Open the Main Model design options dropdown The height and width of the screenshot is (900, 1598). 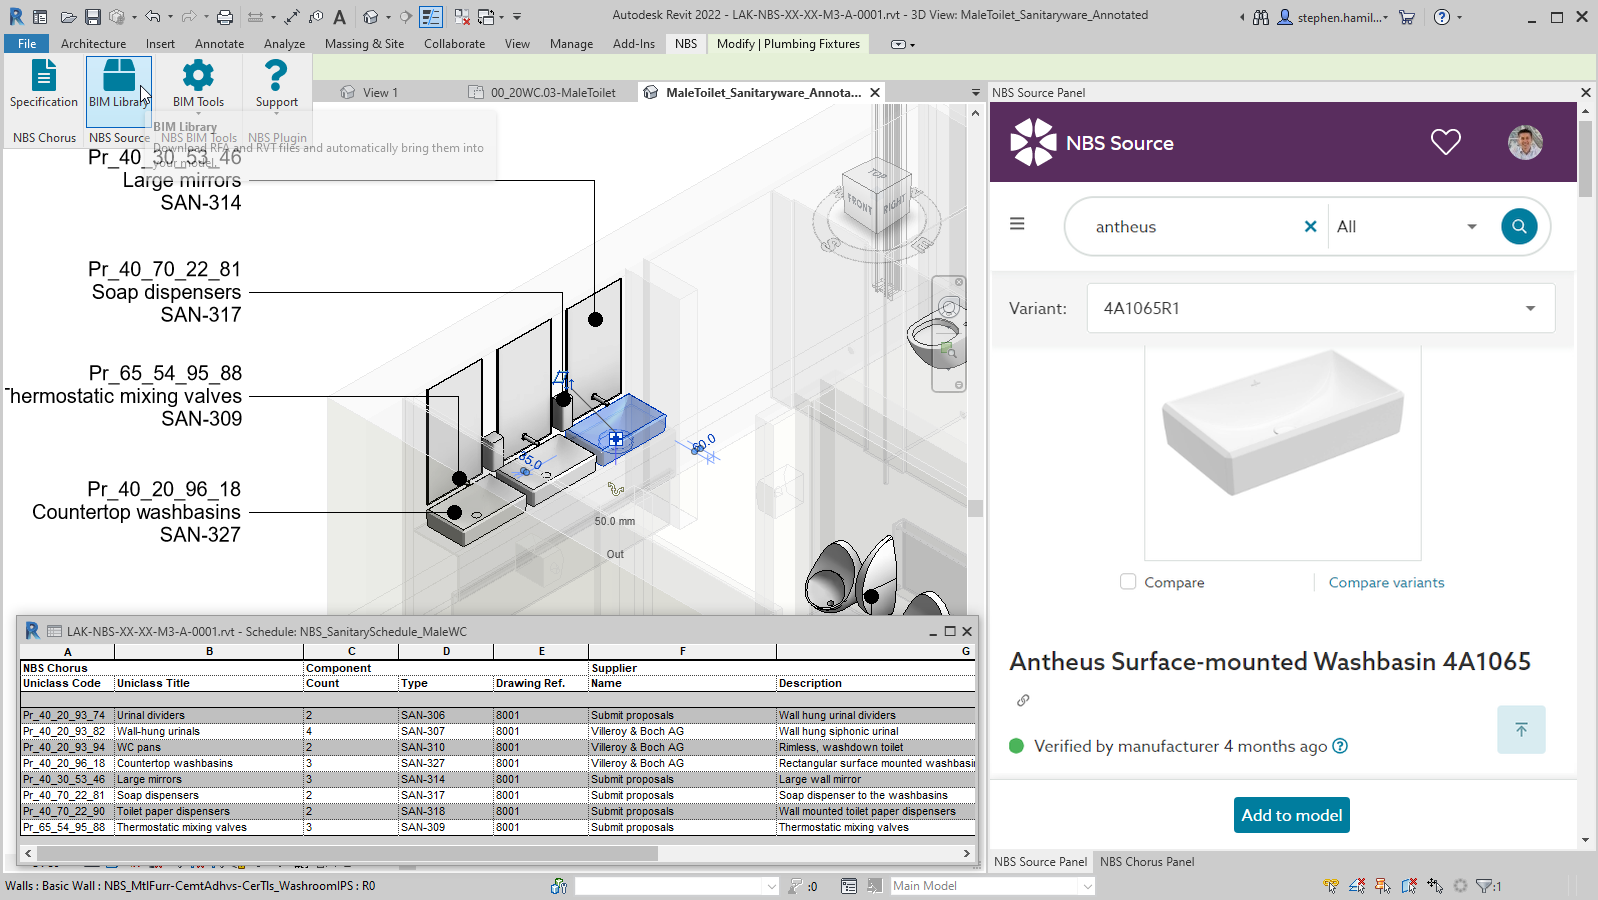tap(992, 886)
